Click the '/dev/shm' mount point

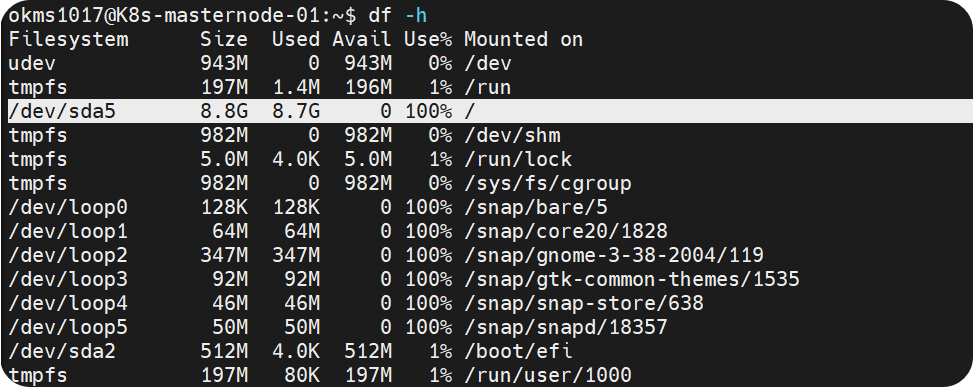512,135
